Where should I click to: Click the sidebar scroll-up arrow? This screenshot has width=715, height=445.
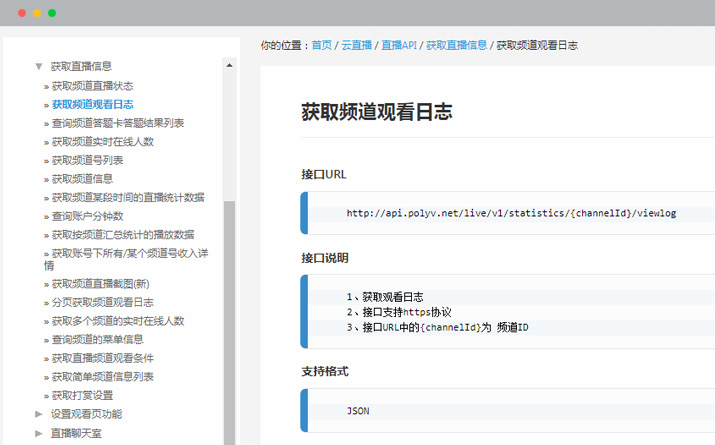pyautogui.click(x=229, y=65)
